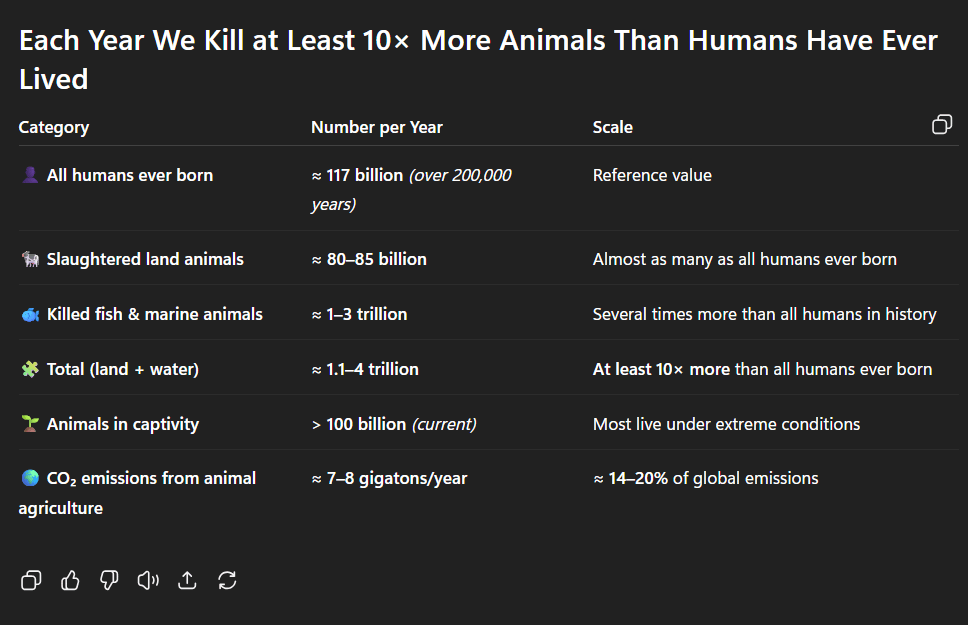Click the Scale column header
Image resolution: width=968 pixels, height=625 pixels.
point(612,127)
